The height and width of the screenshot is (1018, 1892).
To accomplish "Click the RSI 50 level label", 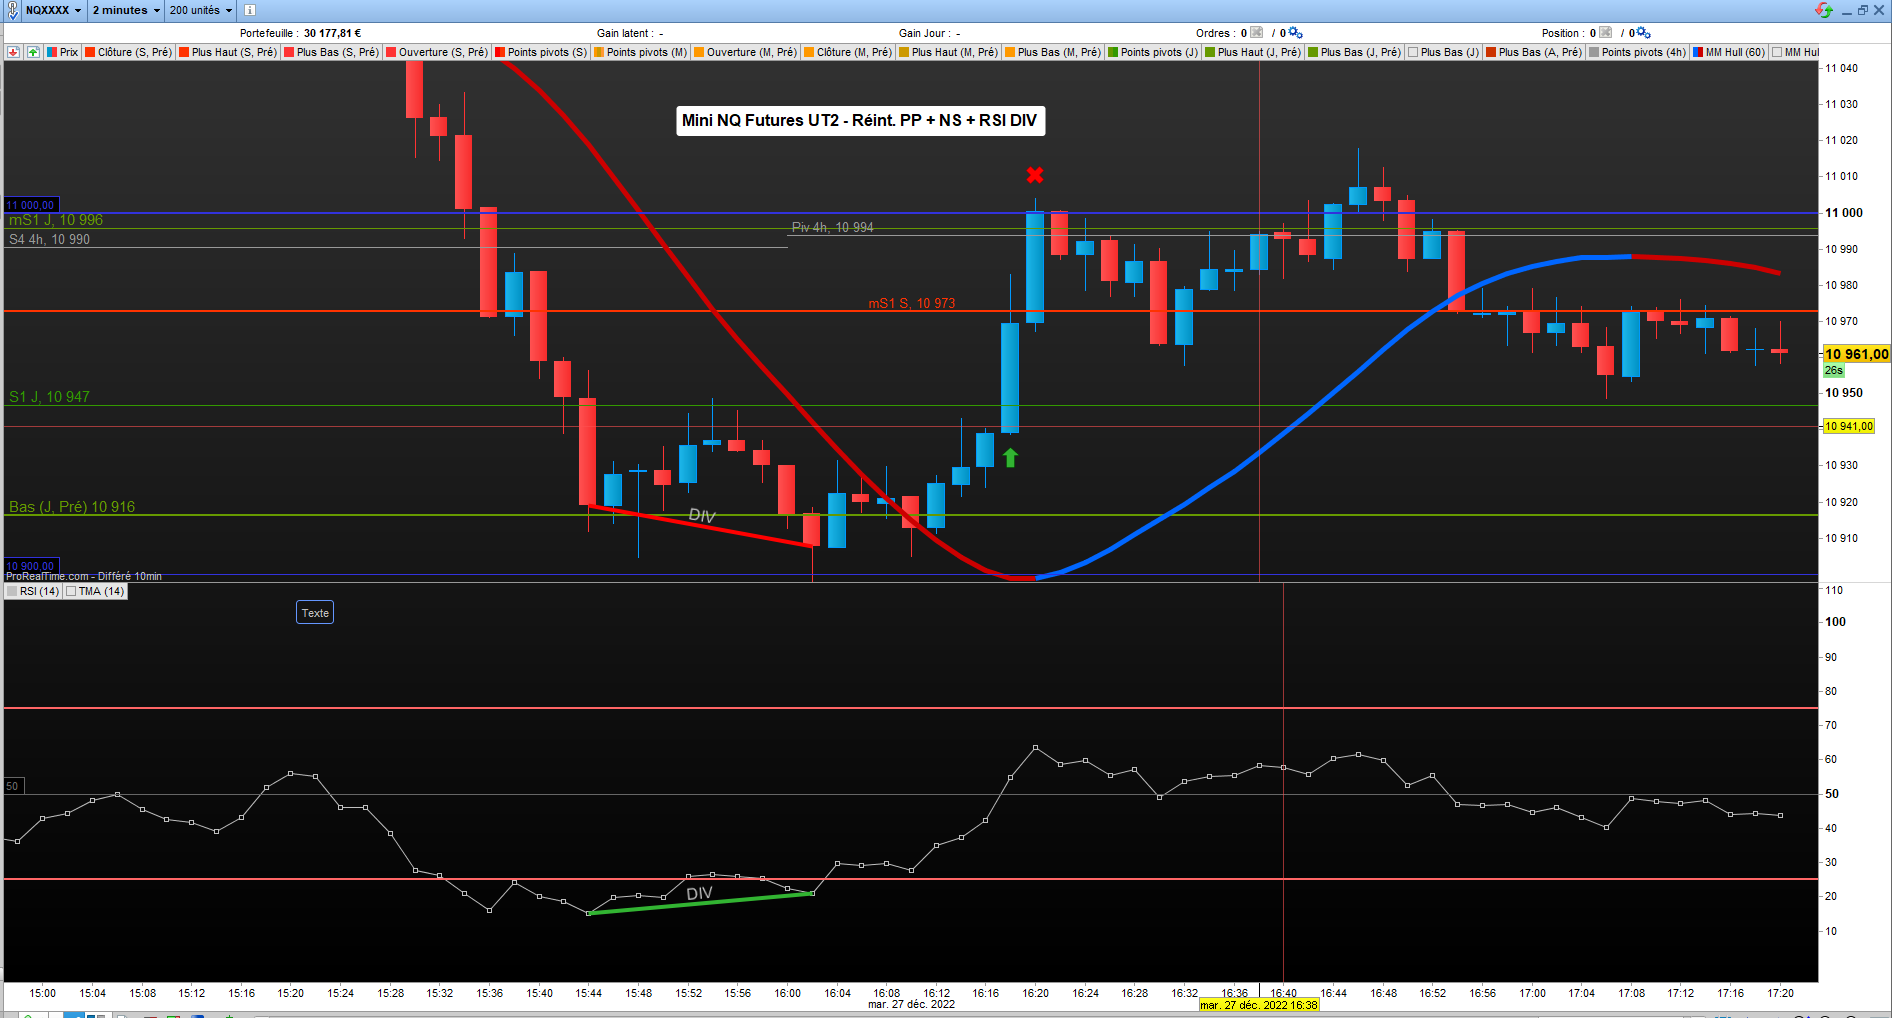I will click(12, 786).
